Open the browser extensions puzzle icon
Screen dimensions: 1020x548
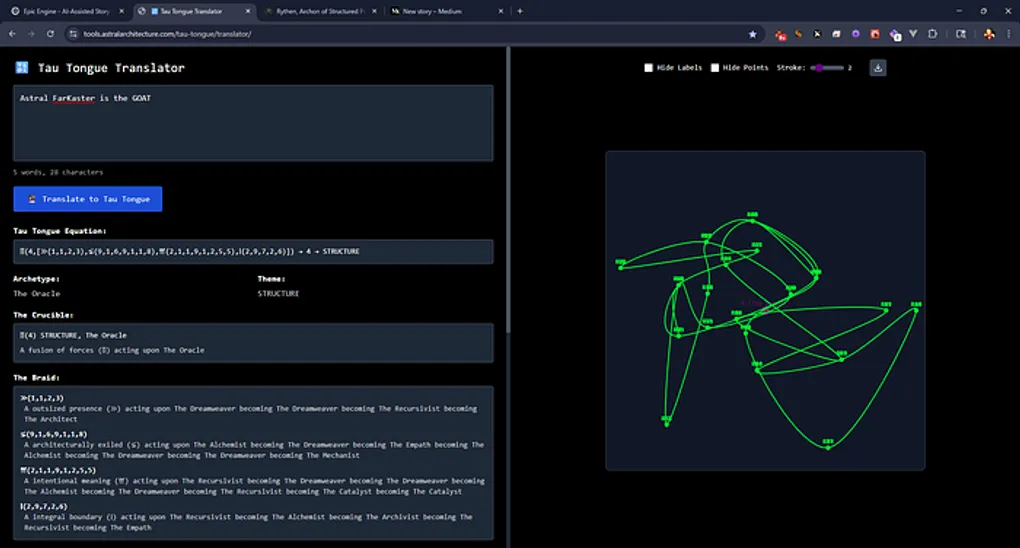(x=933, y=34)
